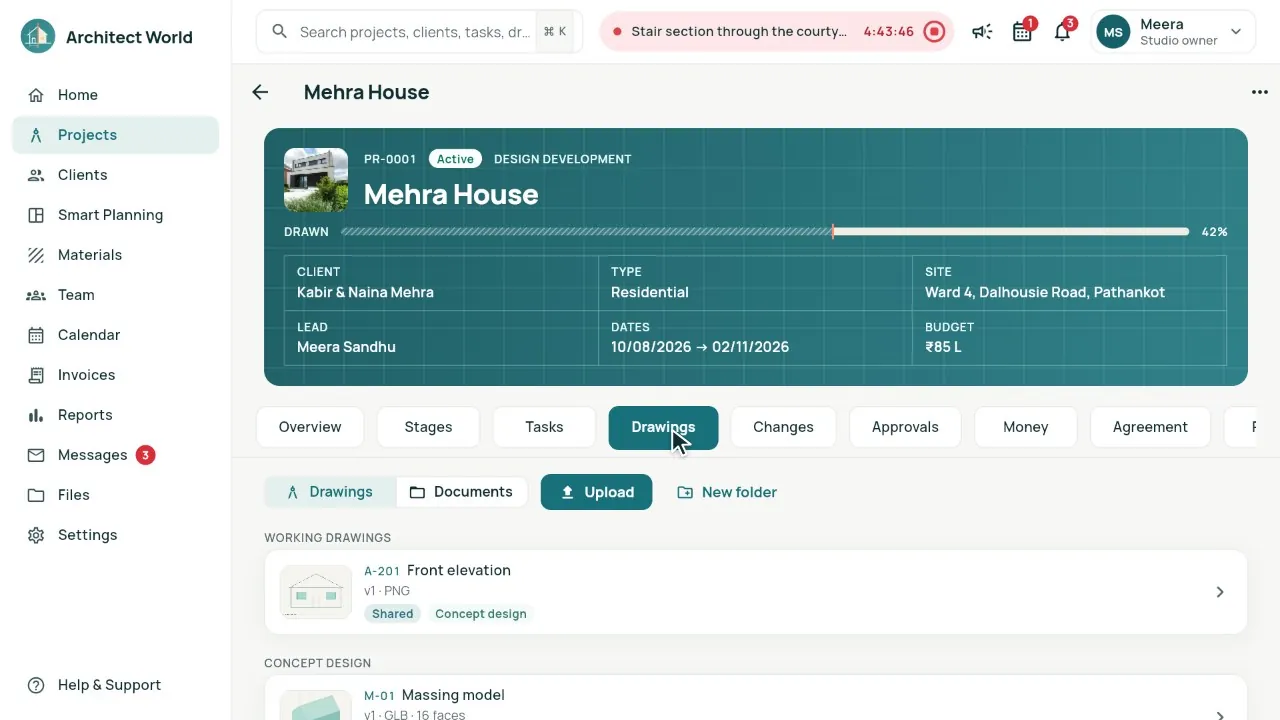Open Smart Planning in the sidebar
The height and width of the screenshot is (720, 1280).
point(115,215)
